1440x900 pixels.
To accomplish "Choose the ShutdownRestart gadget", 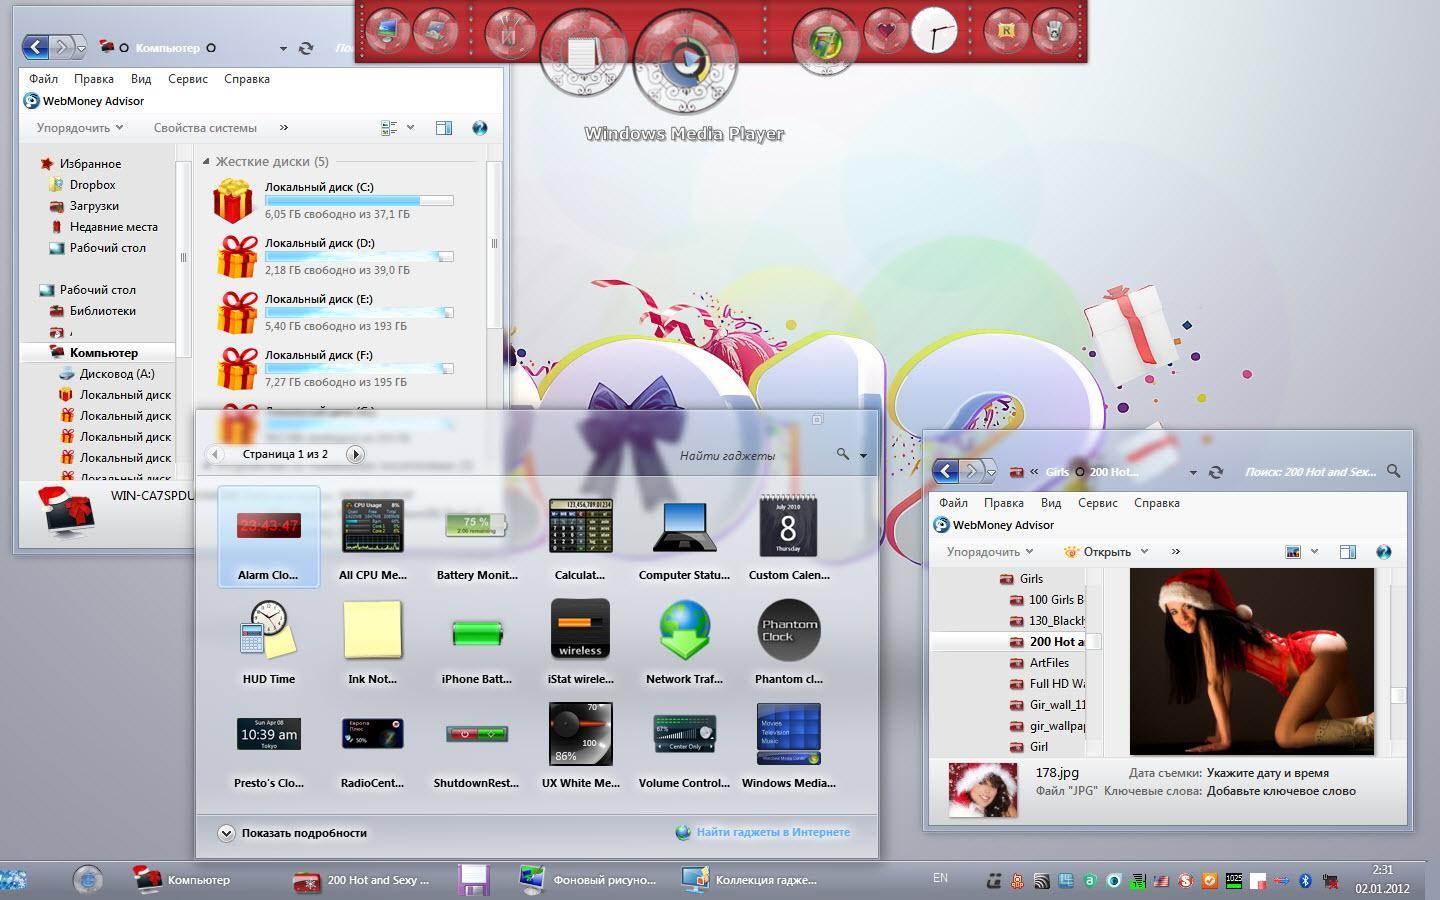I will point(476,745).
